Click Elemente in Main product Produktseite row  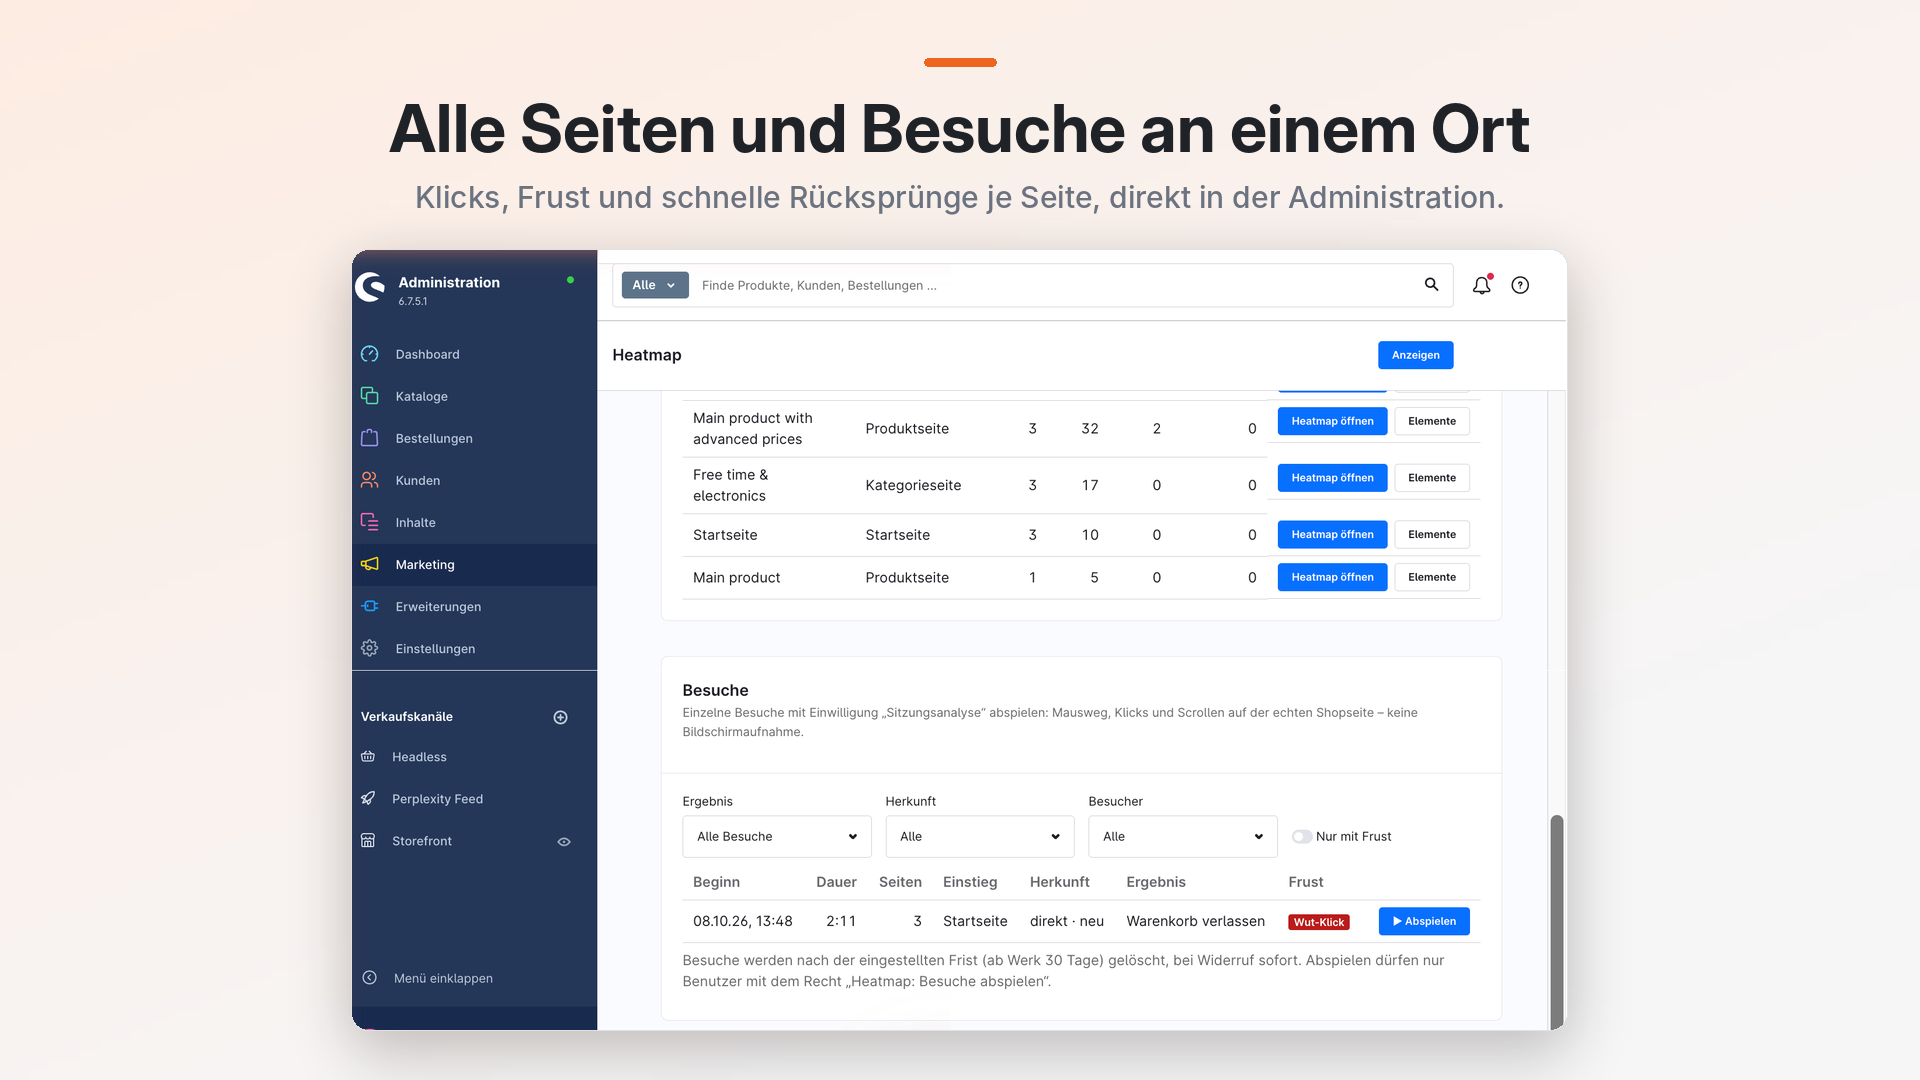(x=1432, y=577)
